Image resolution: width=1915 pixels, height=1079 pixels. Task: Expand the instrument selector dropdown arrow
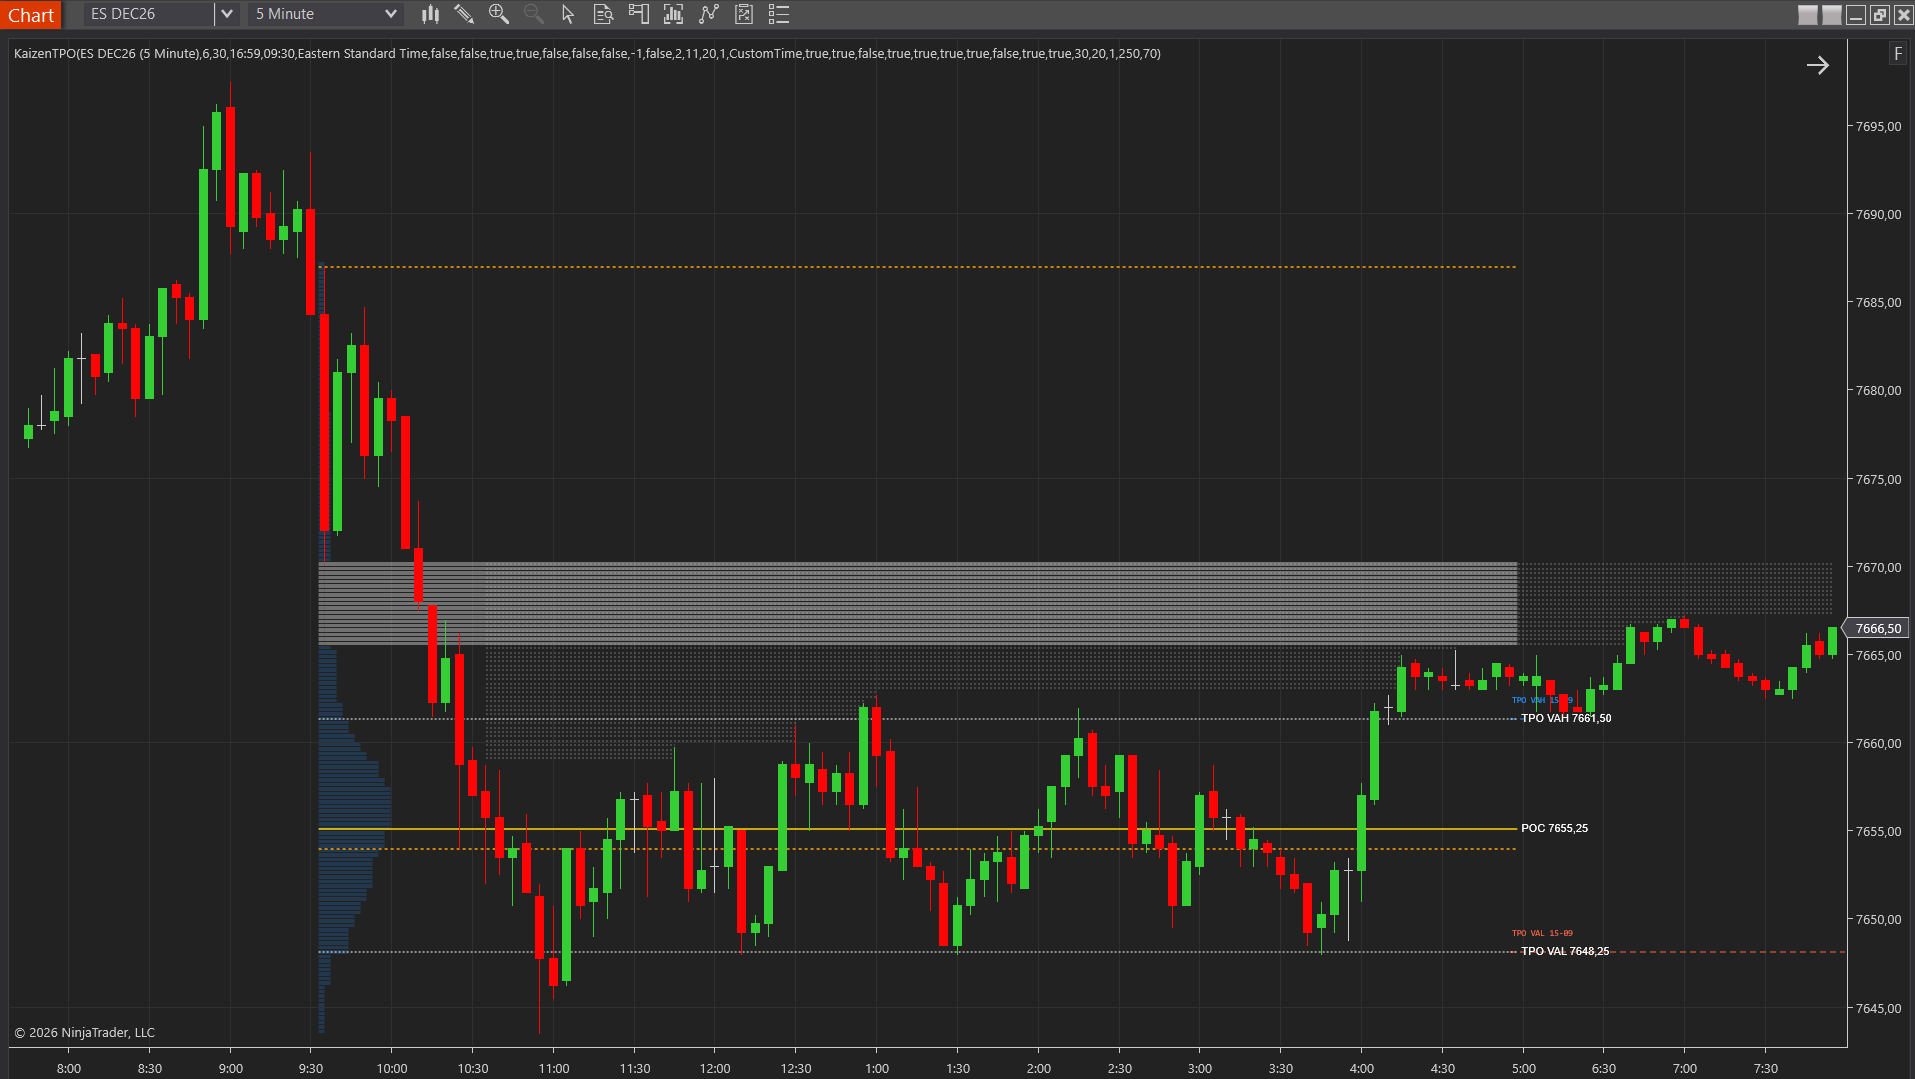click(x=227, y=14)
